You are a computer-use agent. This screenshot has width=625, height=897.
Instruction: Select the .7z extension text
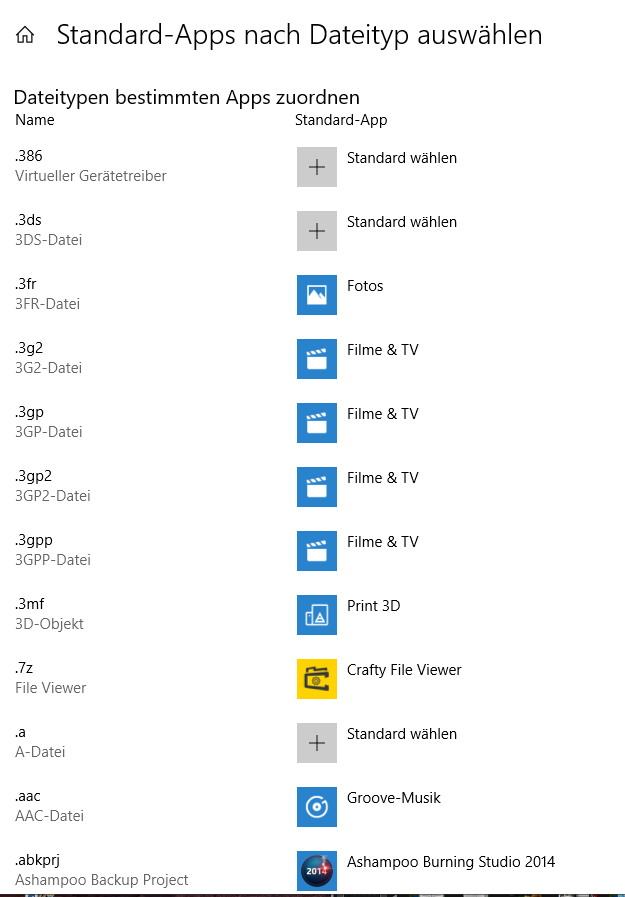24,668
